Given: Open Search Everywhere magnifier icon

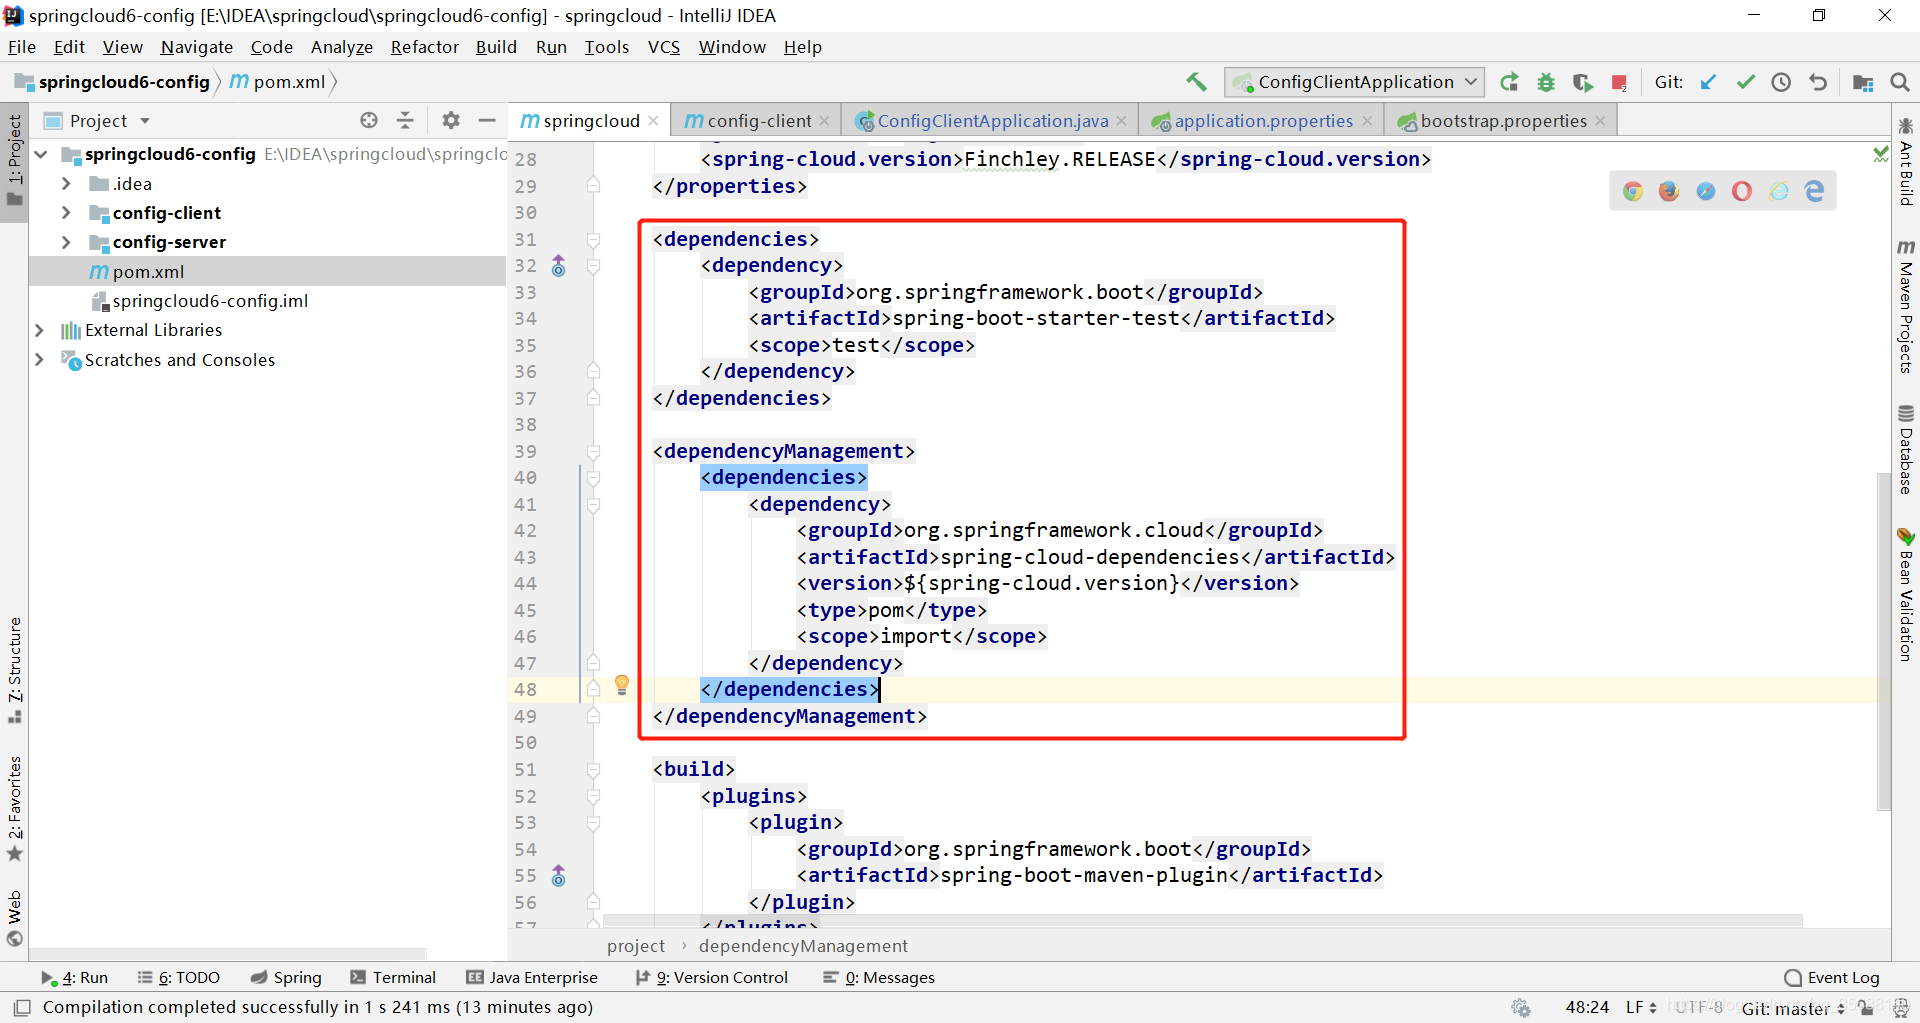Looking at the screenshot, I should (1900, 82).
